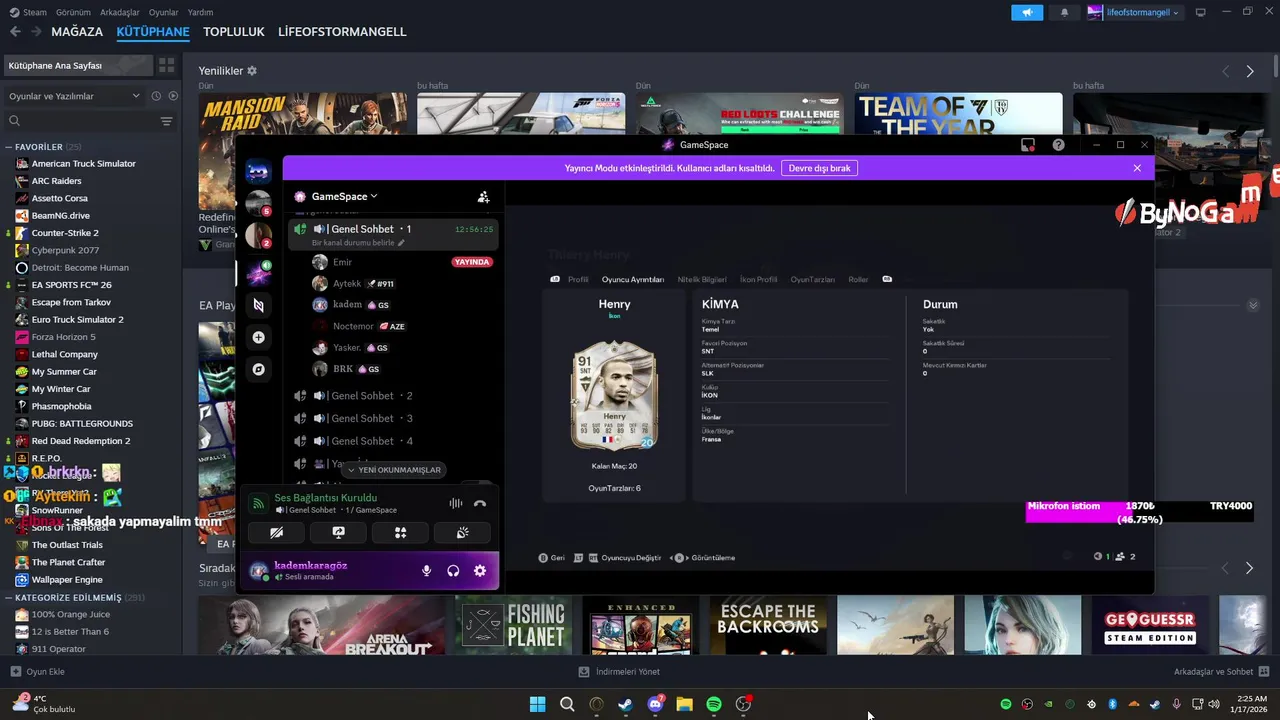
Task: Click 'Kütüphane Ana Sayfası' button
Action: click(77, 65)
